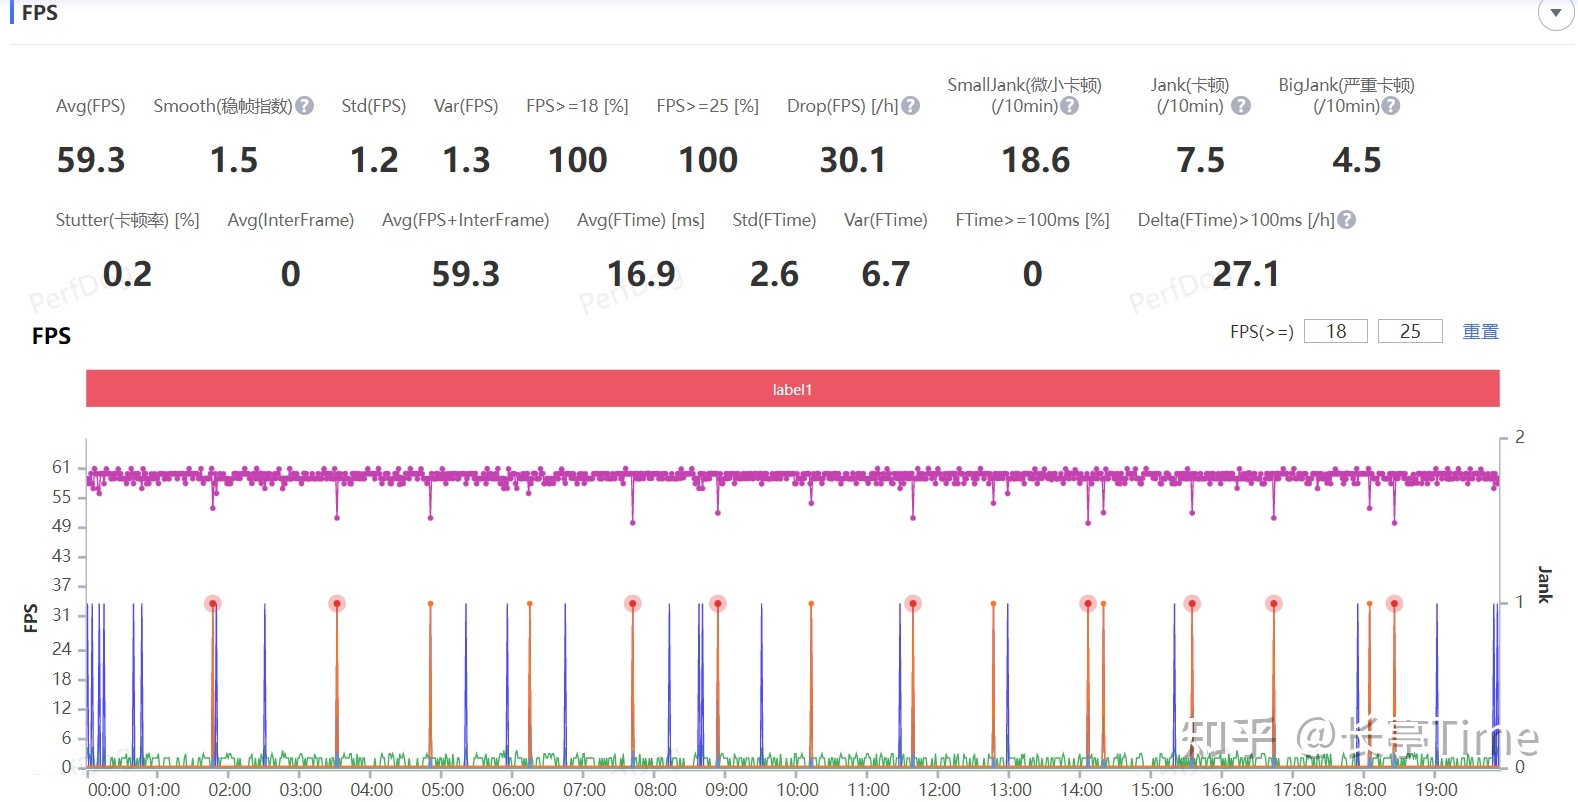
Task: Click help icon next to Smooth index
Action: pos(305,106)
